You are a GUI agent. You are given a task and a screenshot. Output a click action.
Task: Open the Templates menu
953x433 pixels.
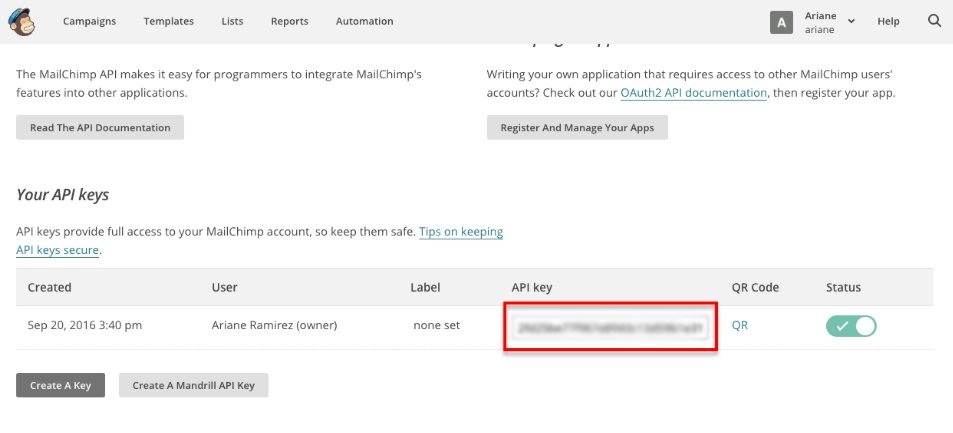169,21
